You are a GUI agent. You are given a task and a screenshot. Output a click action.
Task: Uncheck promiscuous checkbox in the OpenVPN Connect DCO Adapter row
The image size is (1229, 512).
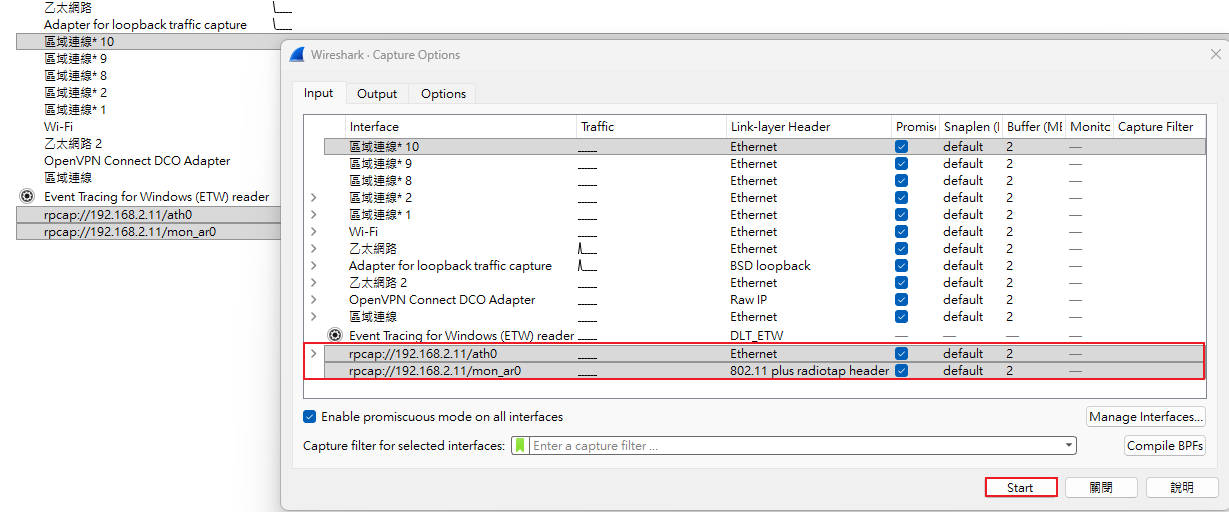coord(902,300)
